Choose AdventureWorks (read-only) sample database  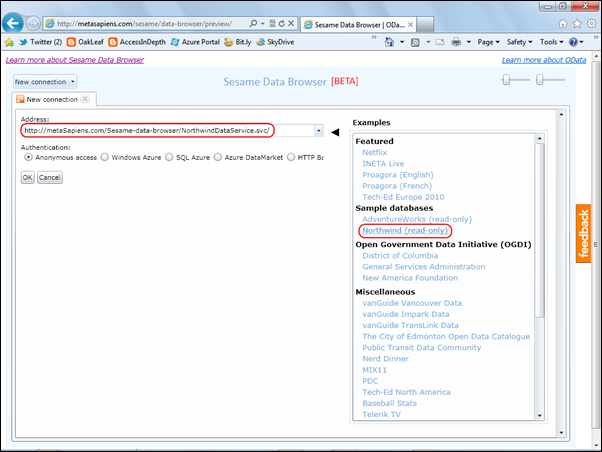click(417, 219)
